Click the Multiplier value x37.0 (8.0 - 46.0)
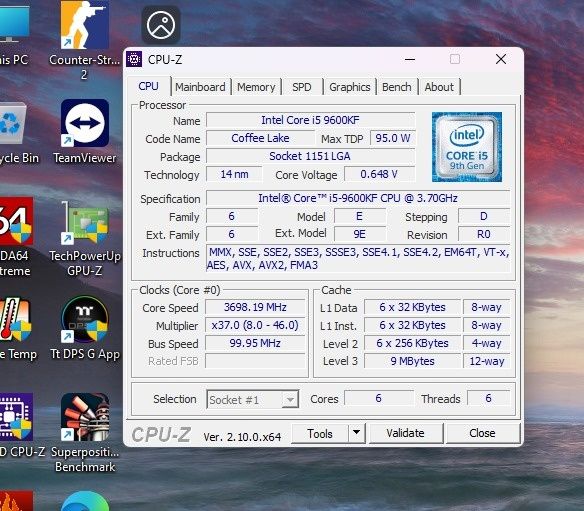 click(x=255, y=325)
